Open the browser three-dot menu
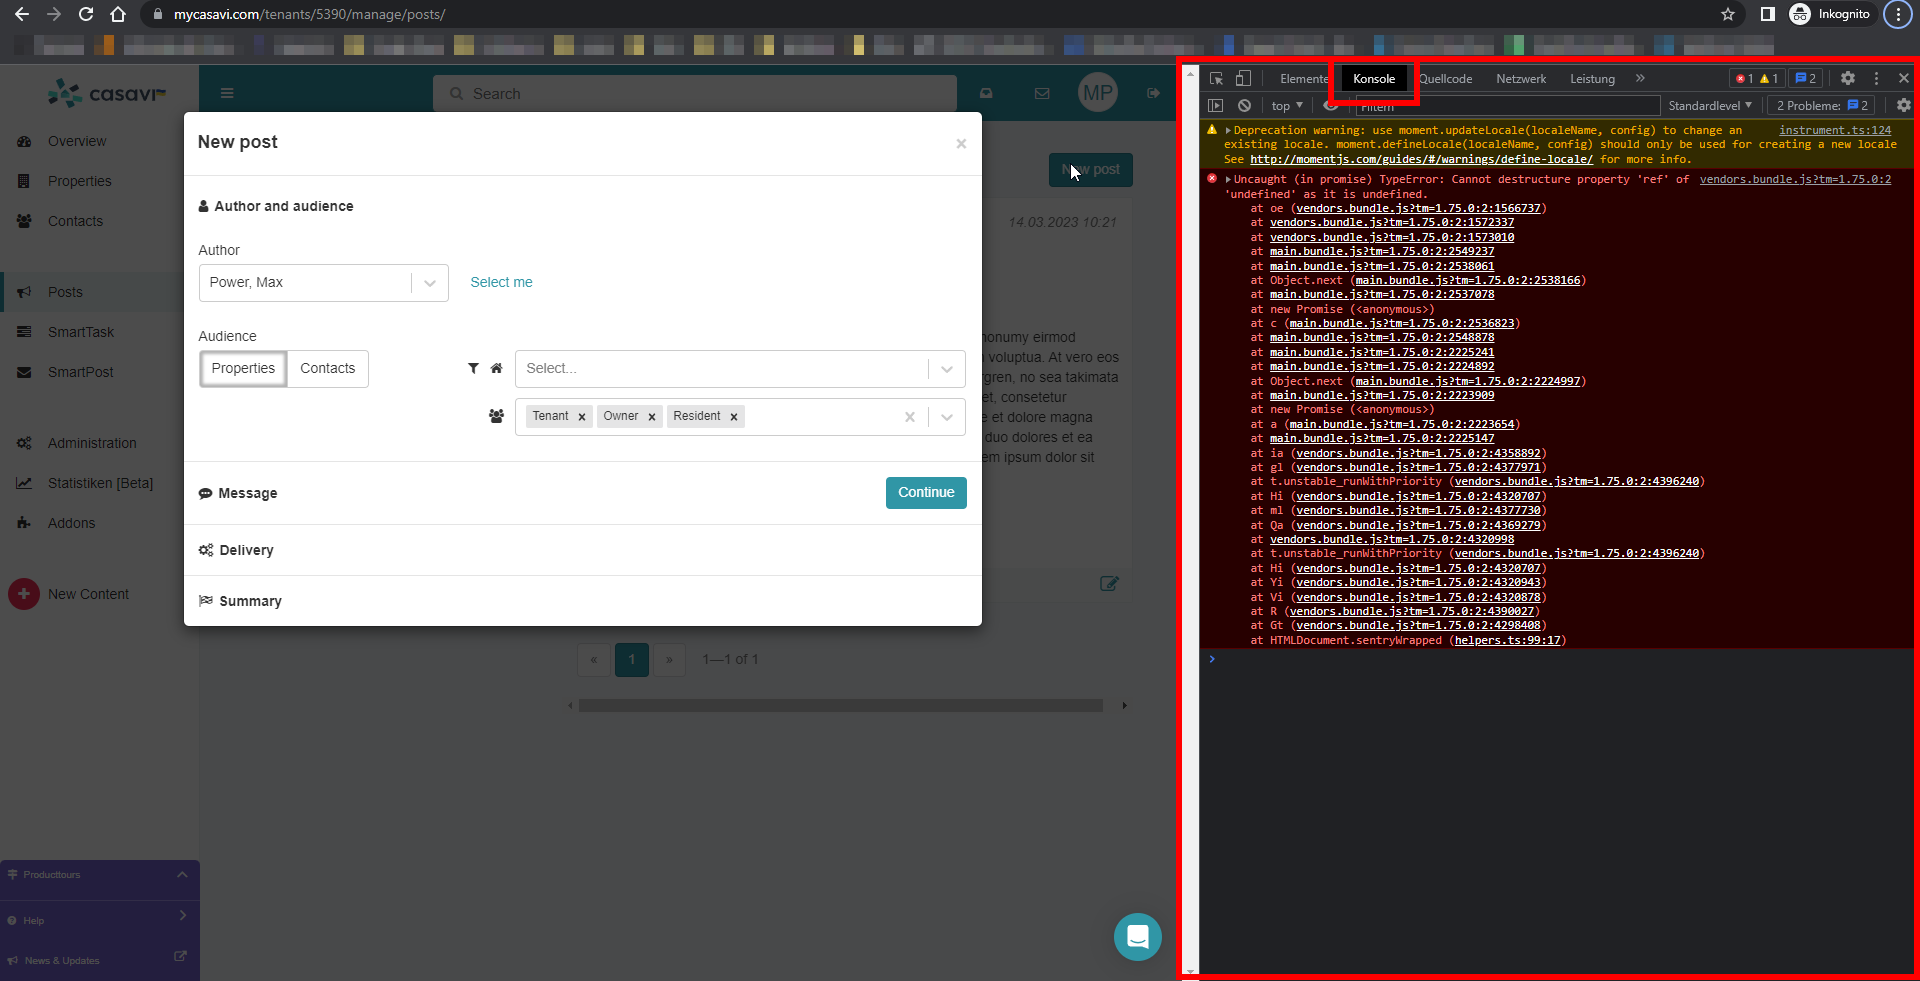The image size is (1920, 981). click(x=1898, y=14)
